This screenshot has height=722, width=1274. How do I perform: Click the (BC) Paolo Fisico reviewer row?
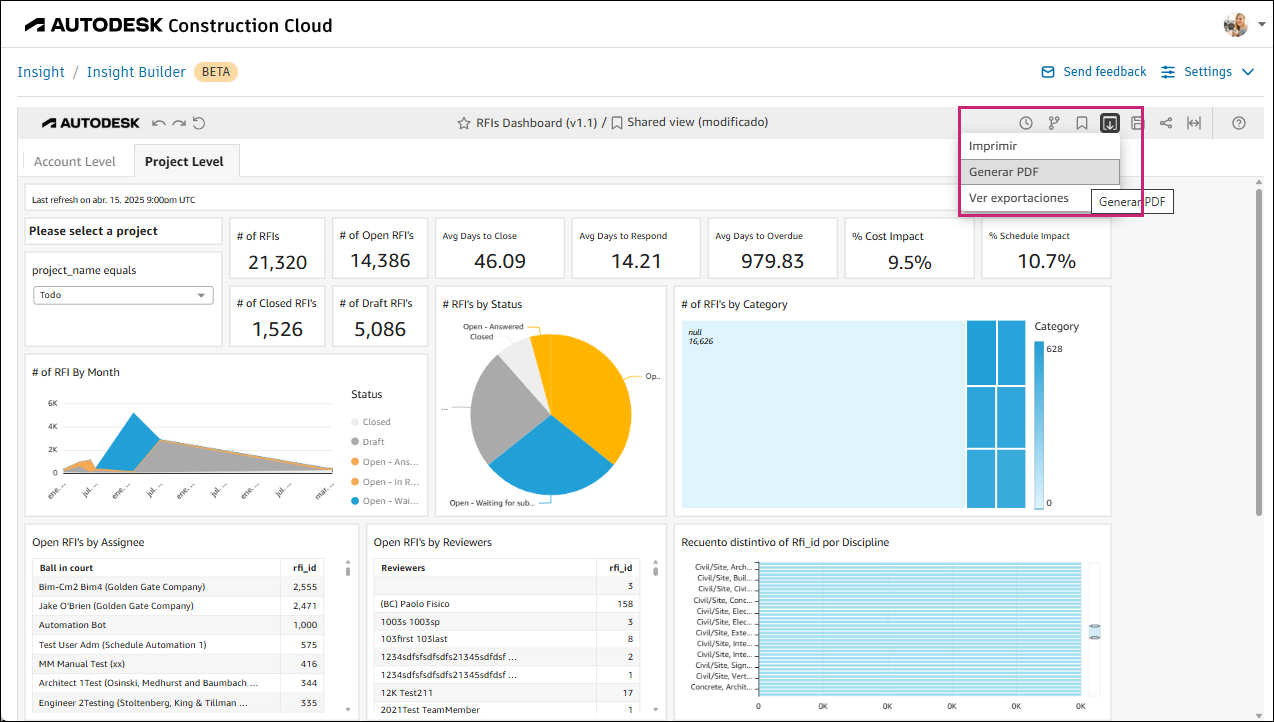(507, 604)
